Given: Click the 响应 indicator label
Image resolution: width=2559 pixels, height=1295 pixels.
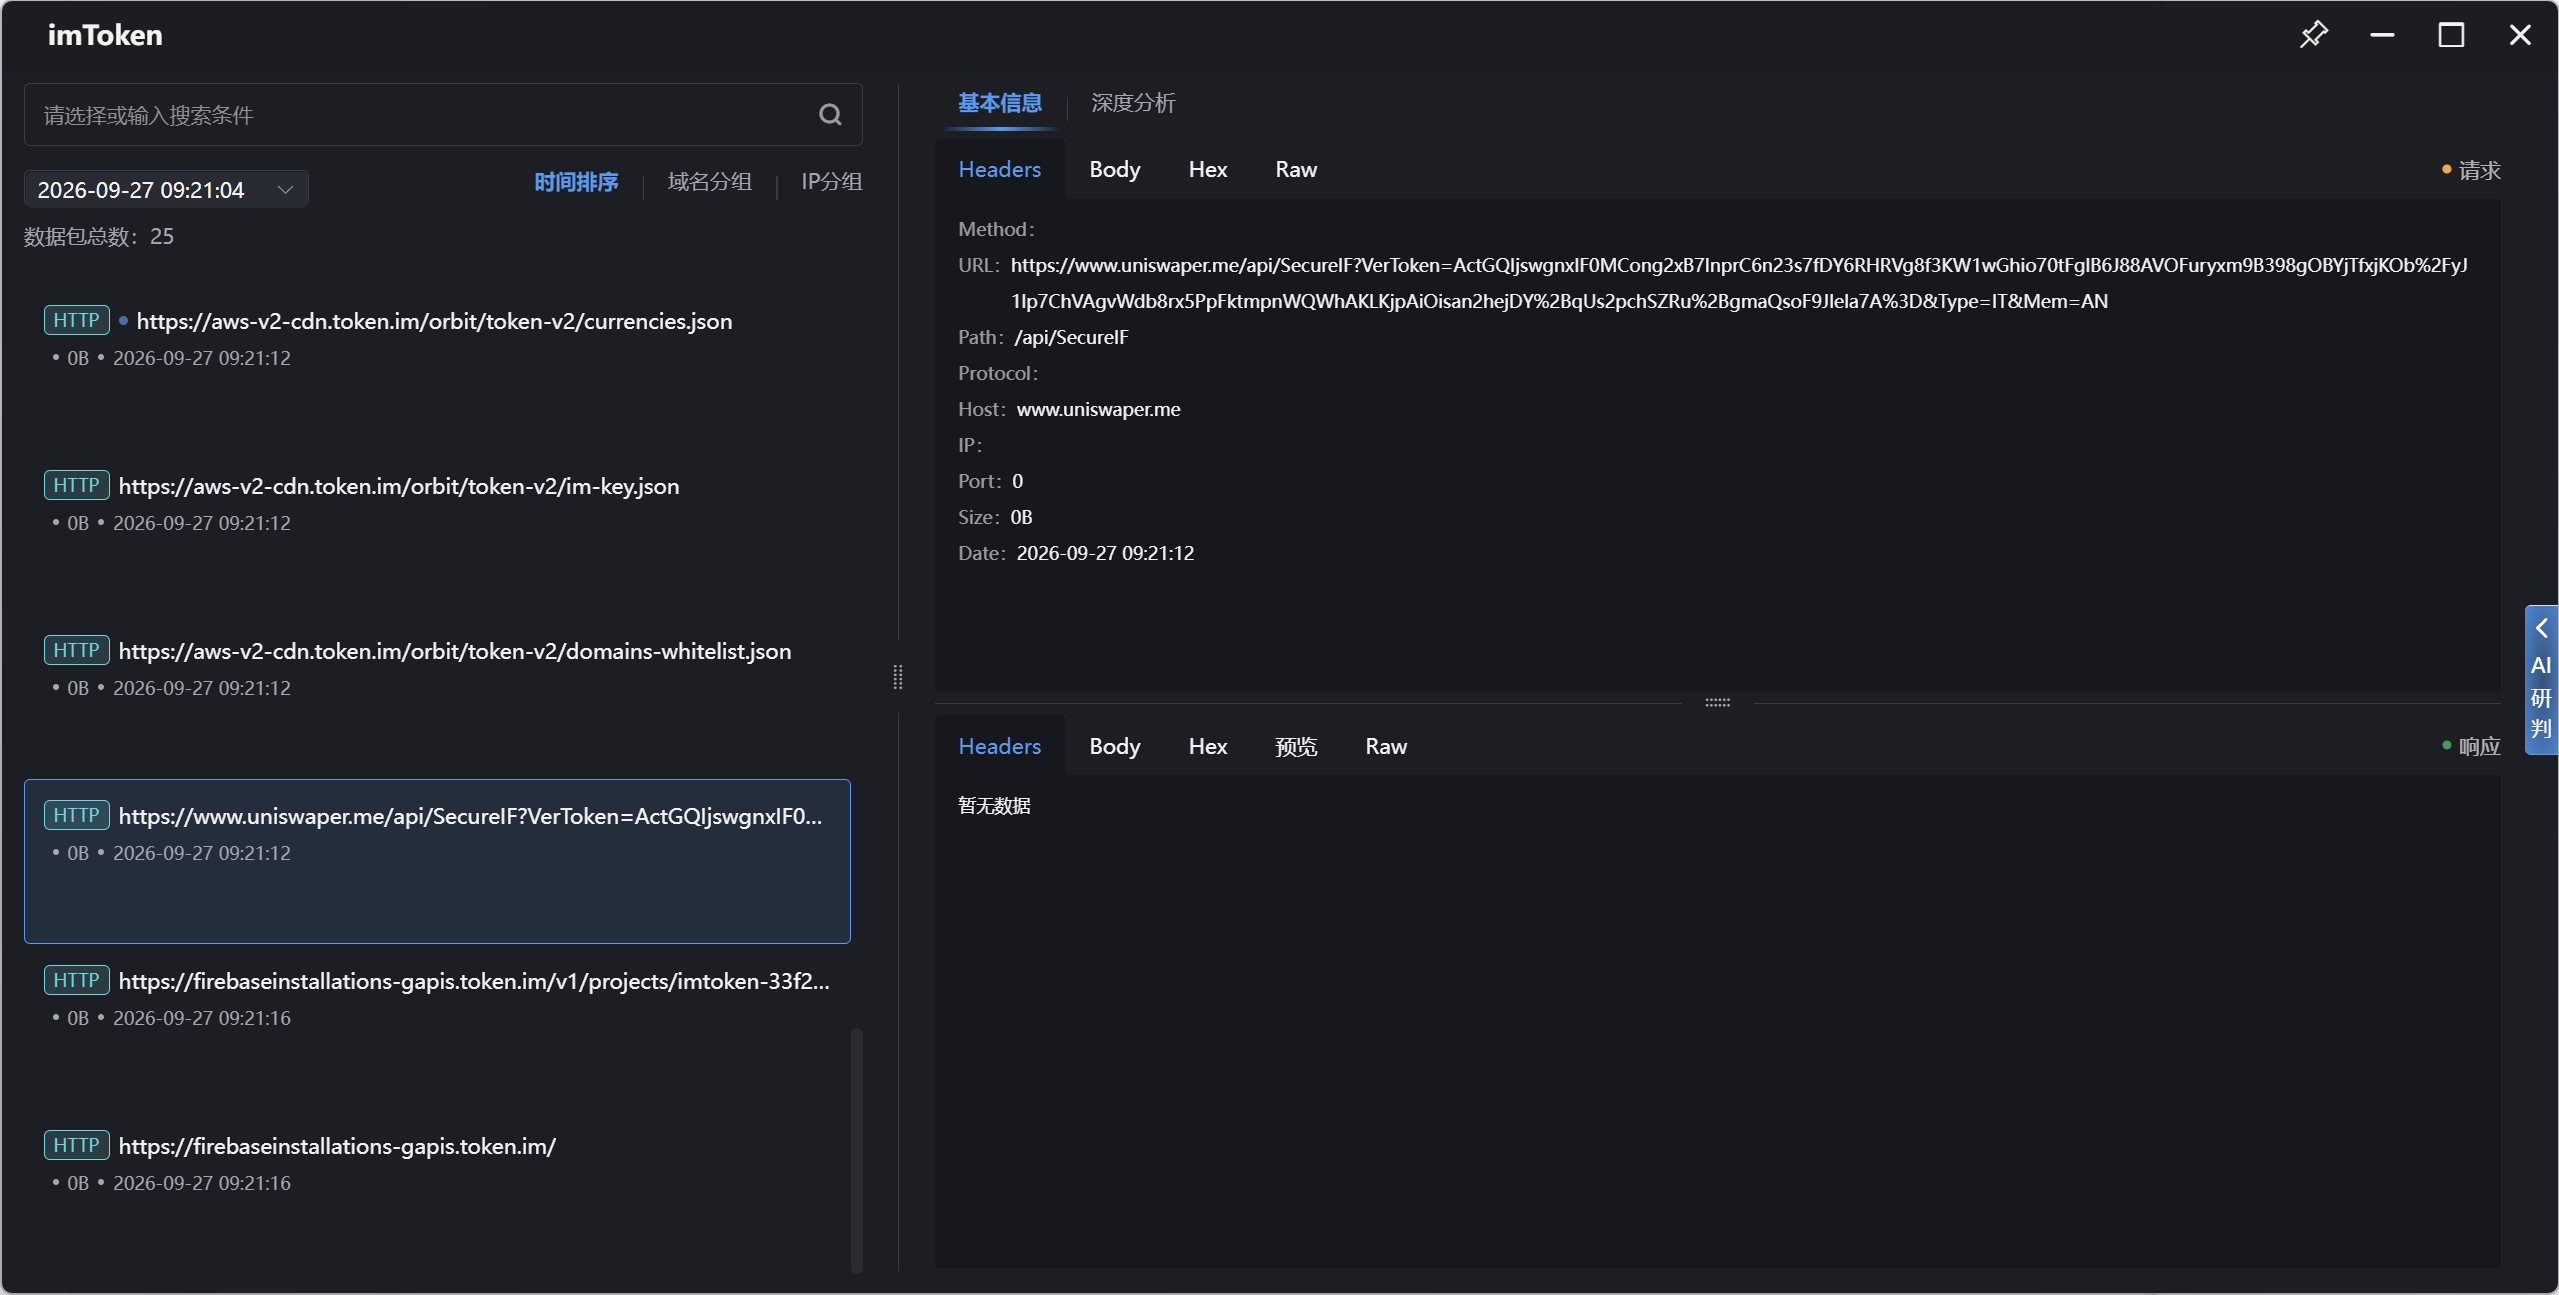Looking at the screenshot, I should pos(2471,746).
